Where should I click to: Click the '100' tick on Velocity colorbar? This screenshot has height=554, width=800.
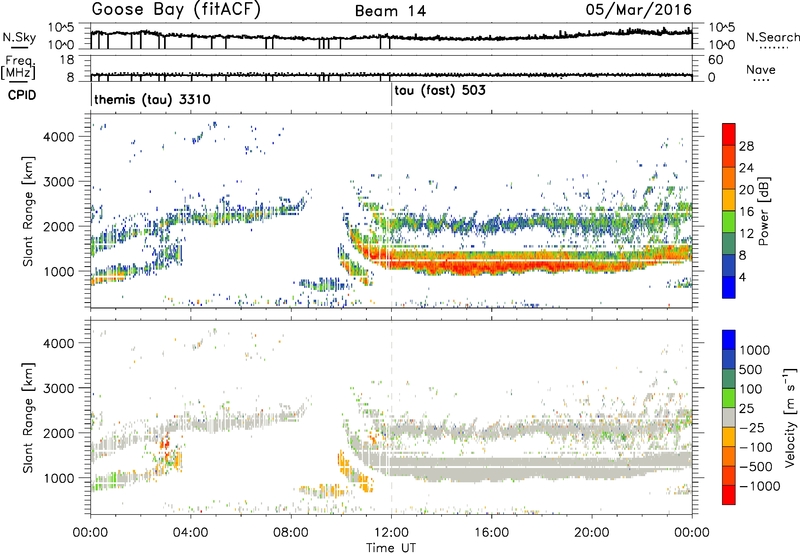(751, 389)
